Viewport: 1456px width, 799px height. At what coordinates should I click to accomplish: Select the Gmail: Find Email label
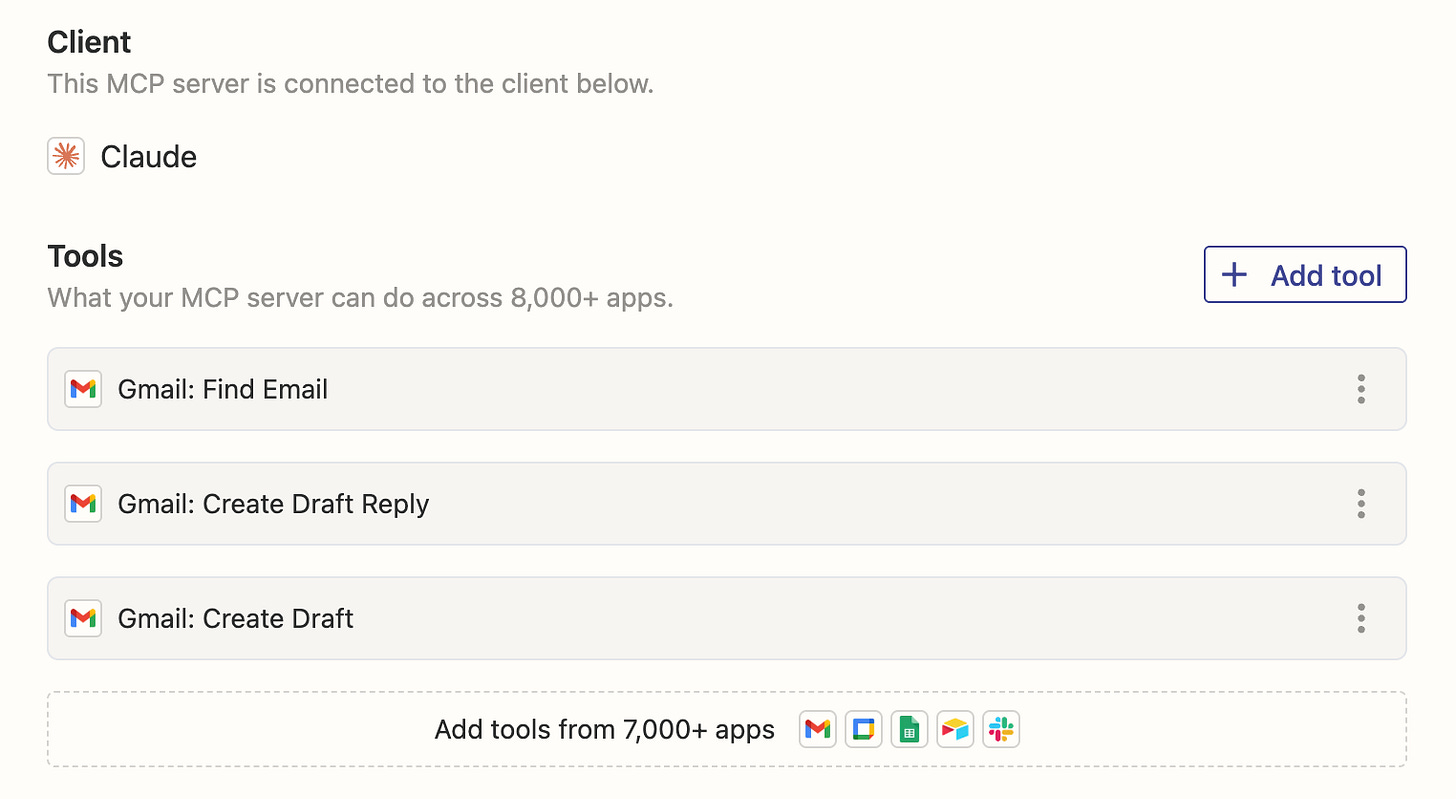223,389
